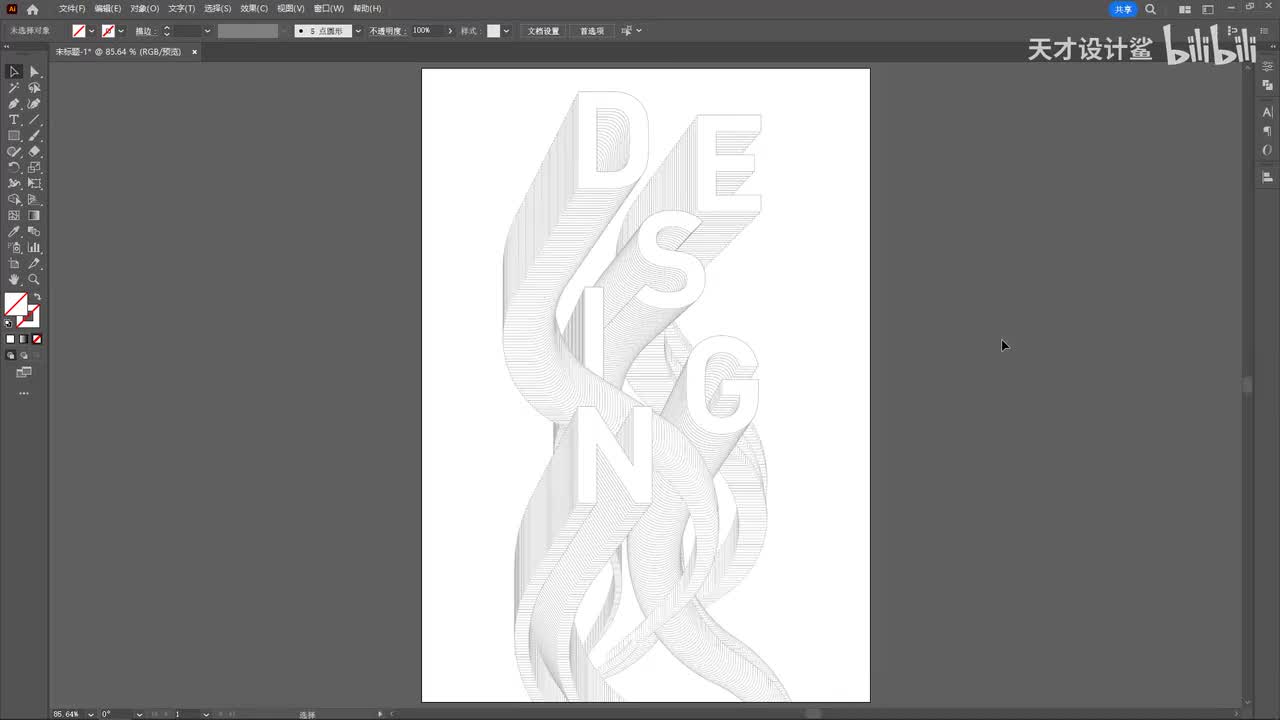This screenshot has height=720, width=1280.
Task: Enable Draw Behind mode
Action: click(24, 355)
